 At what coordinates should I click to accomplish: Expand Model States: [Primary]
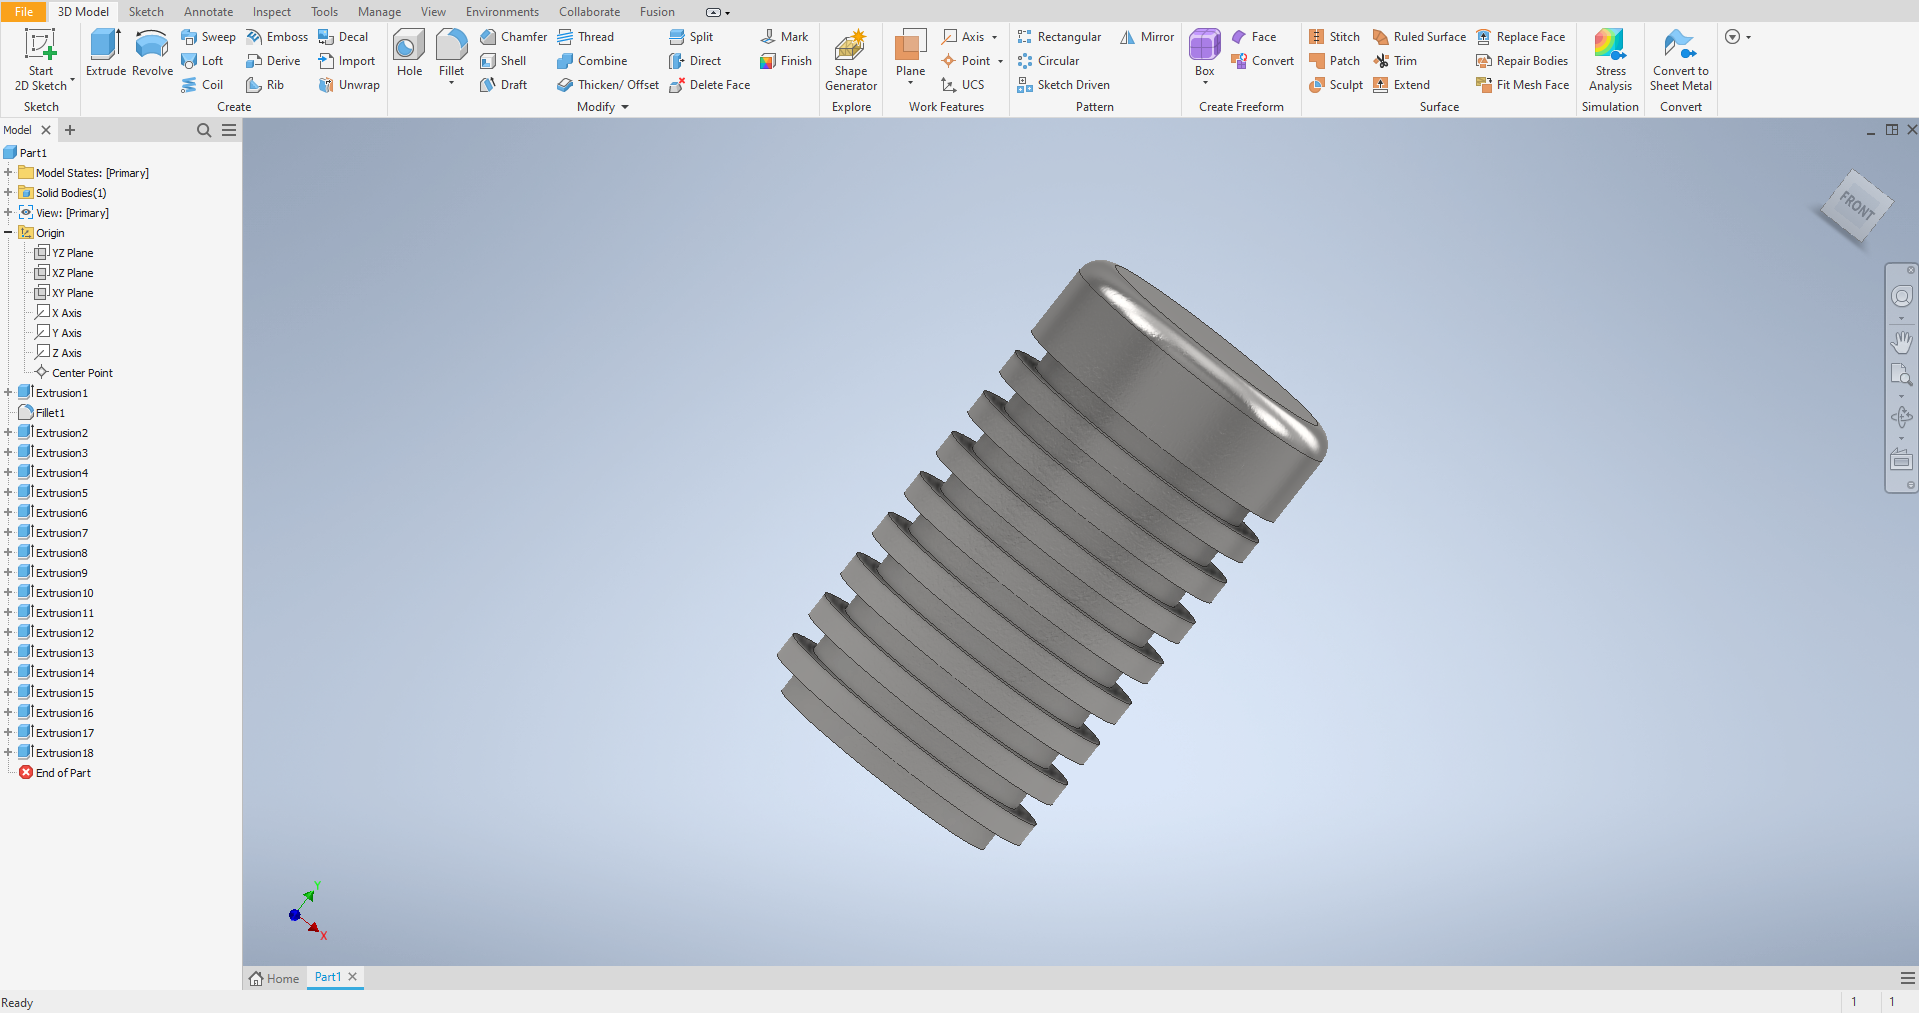pos(8,173)
